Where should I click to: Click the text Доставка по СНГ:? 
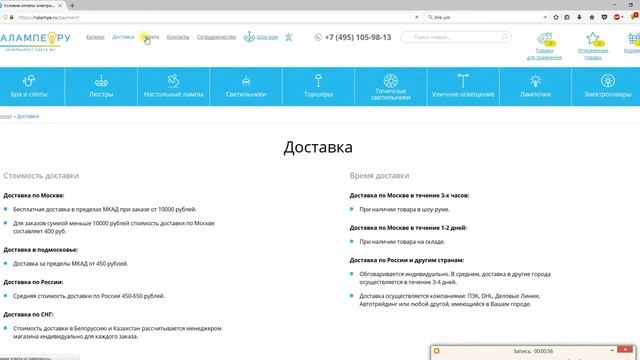(x=28, y=315)
